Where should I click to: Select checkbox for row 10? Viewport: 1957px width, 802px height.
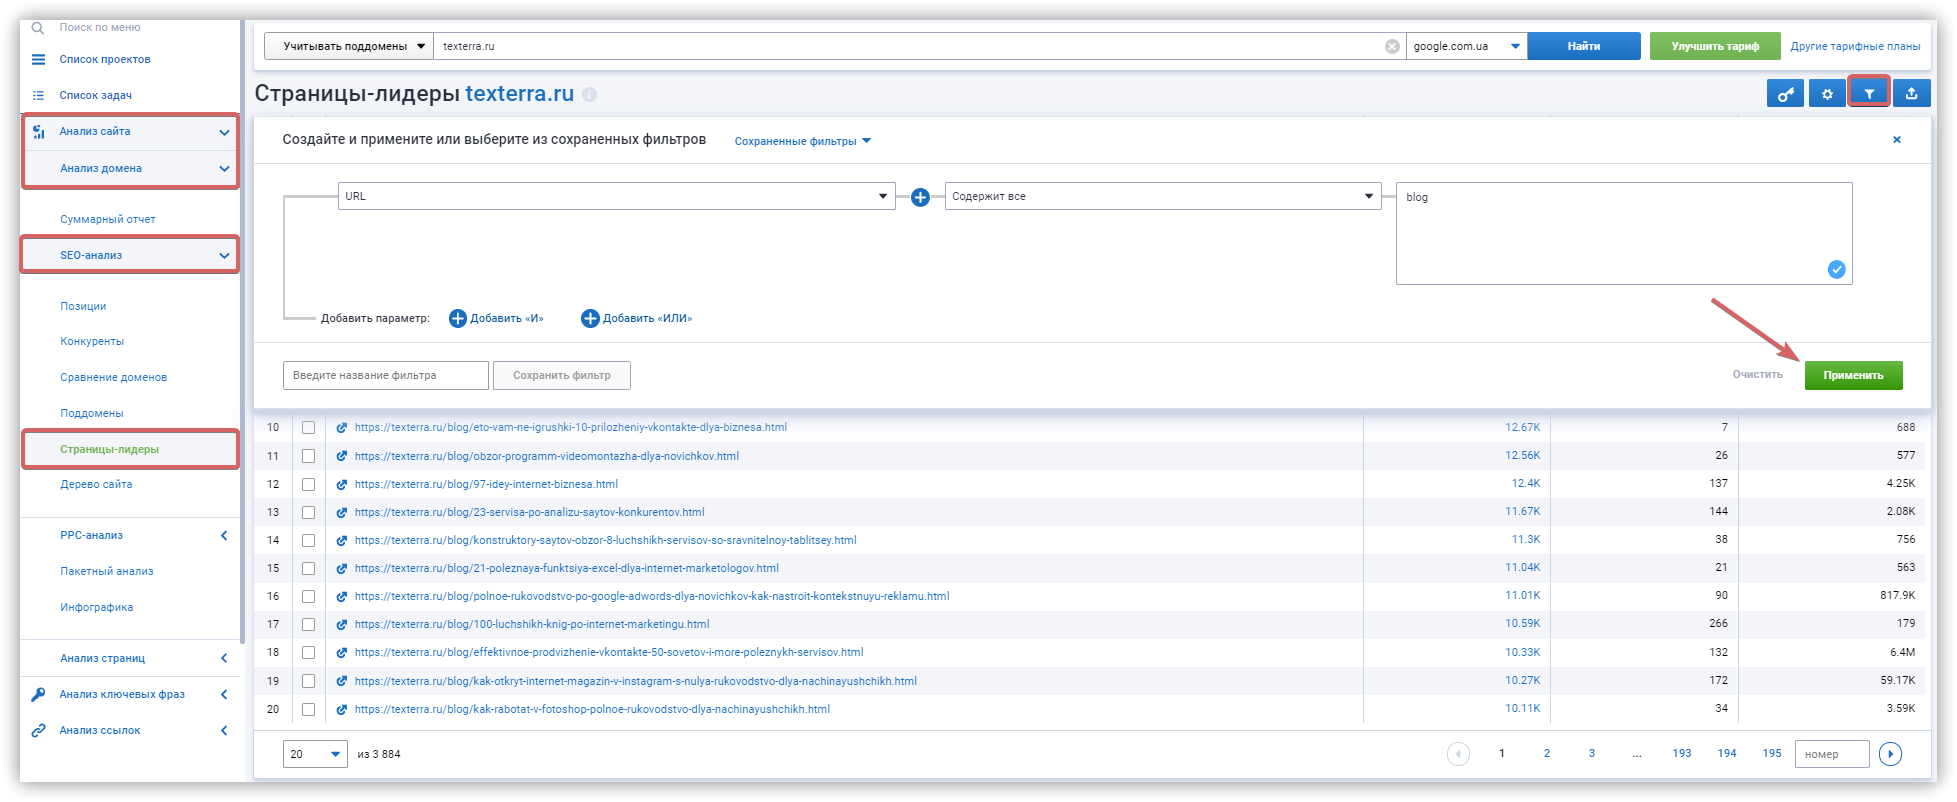pos(308,428)
